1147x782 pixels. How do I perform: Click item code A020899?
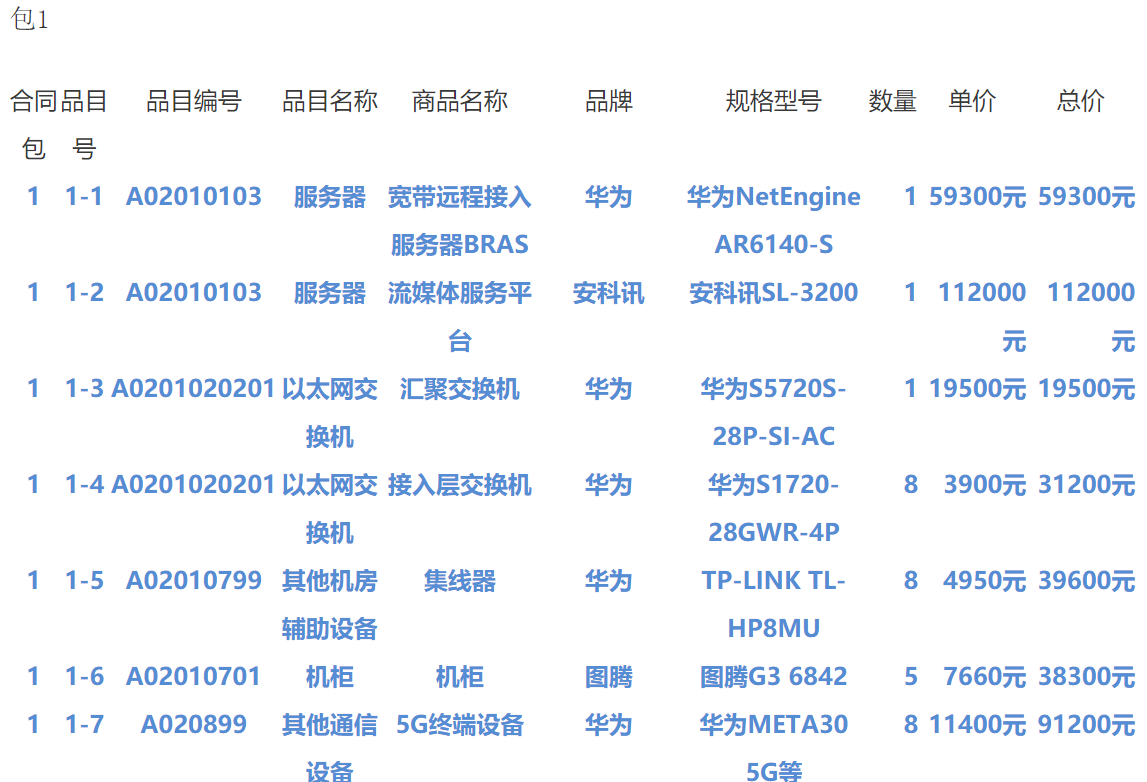point(194,725)
